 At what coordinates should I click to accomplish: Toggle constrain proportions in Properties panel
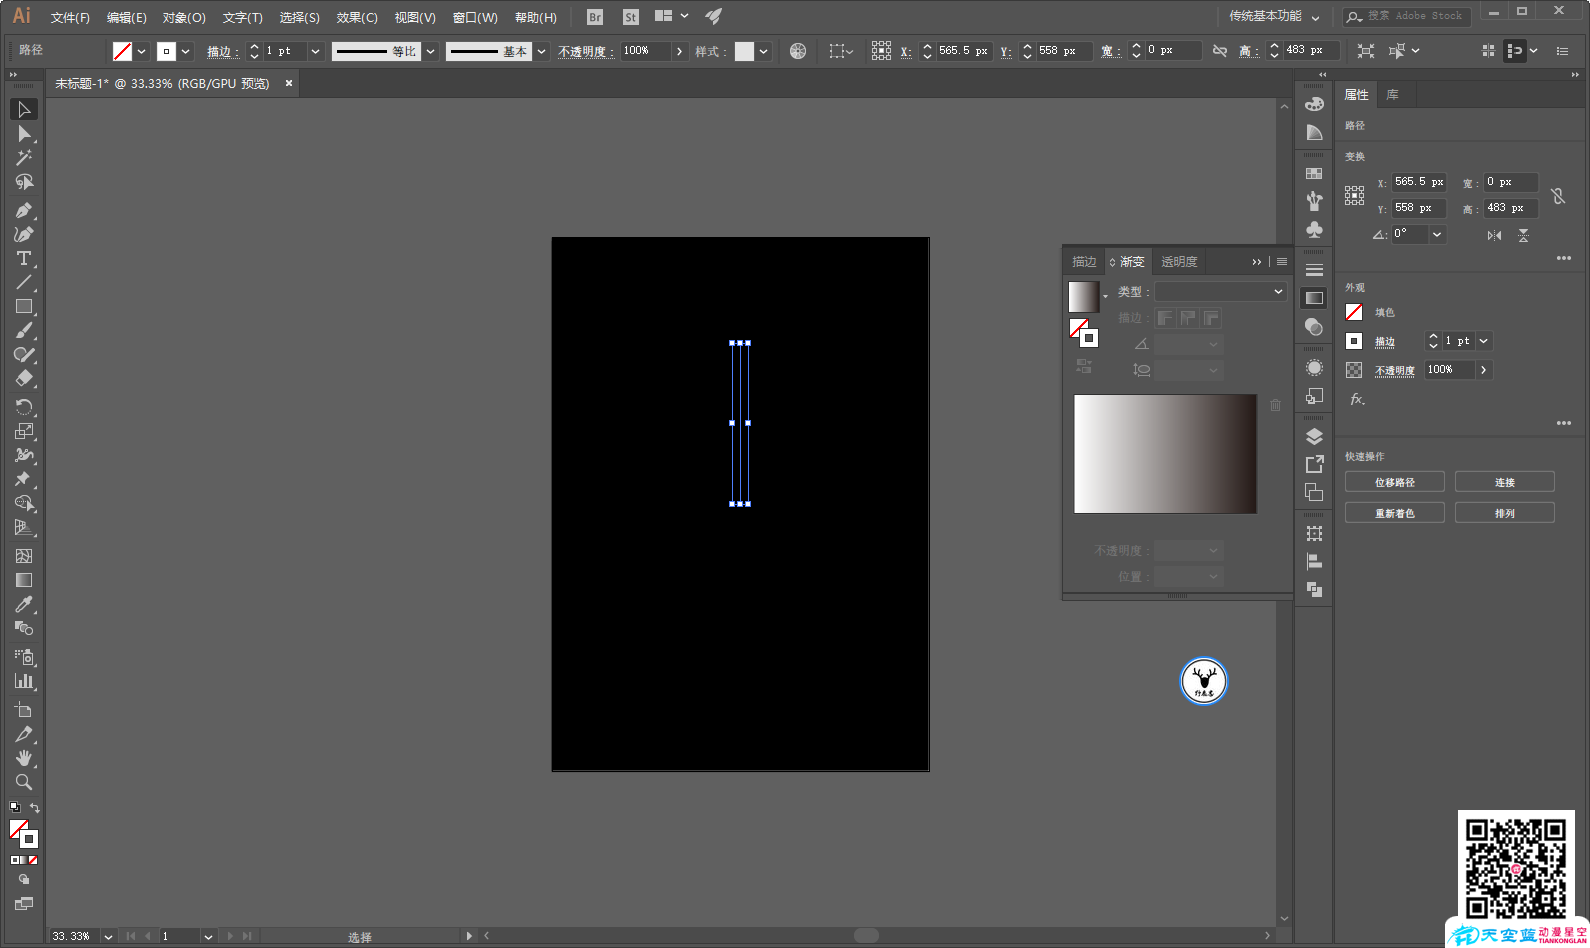1558,195
